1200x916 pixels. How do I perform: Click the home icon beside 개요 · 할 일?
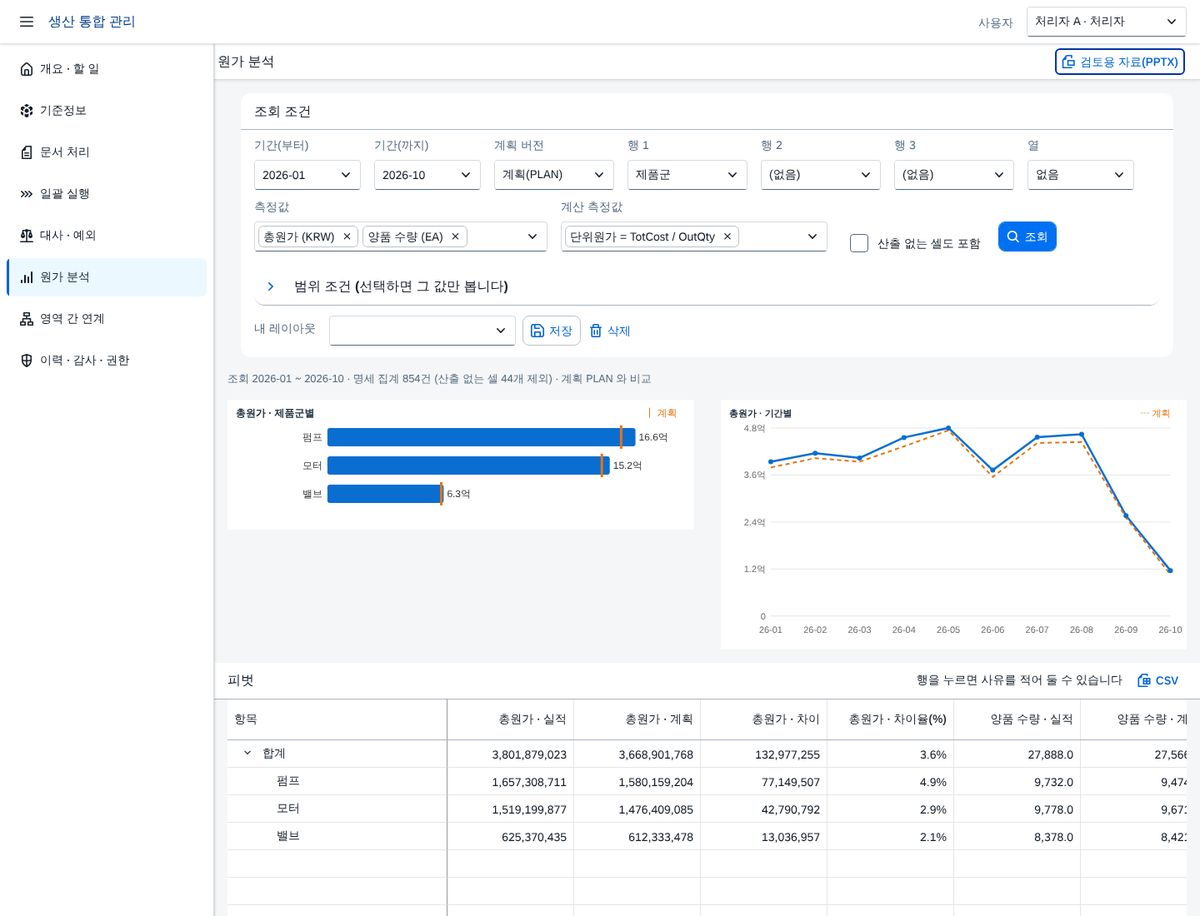[26, 69]
